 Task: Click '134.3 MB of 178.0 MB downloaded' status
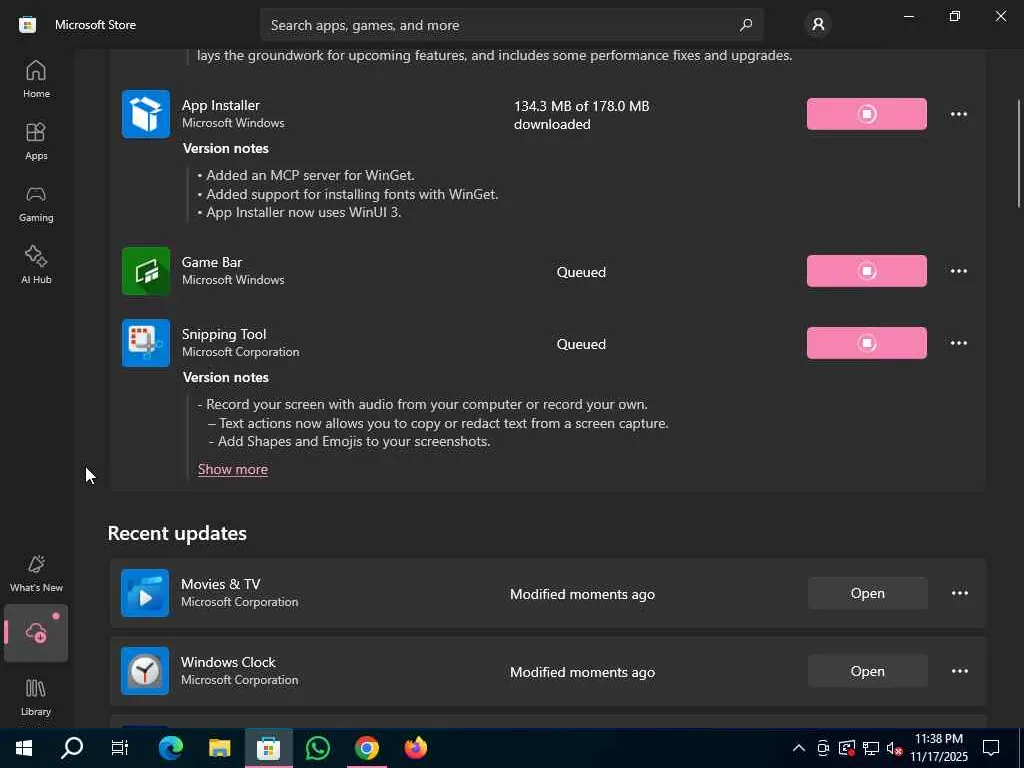click(x=581, y=115)
